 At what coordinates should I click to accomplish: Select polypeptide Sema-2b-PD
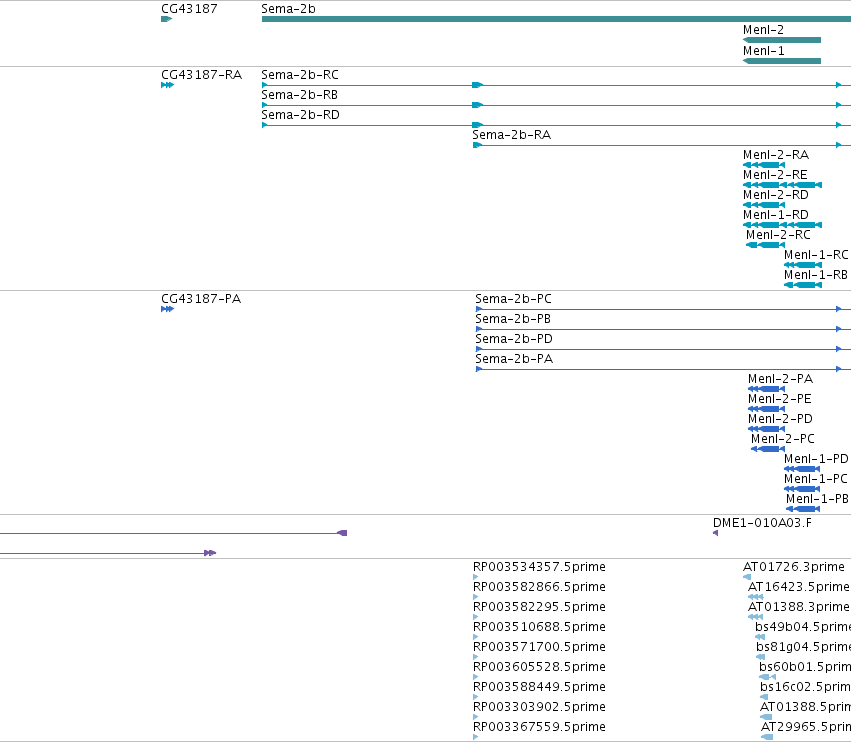(513, 339)
